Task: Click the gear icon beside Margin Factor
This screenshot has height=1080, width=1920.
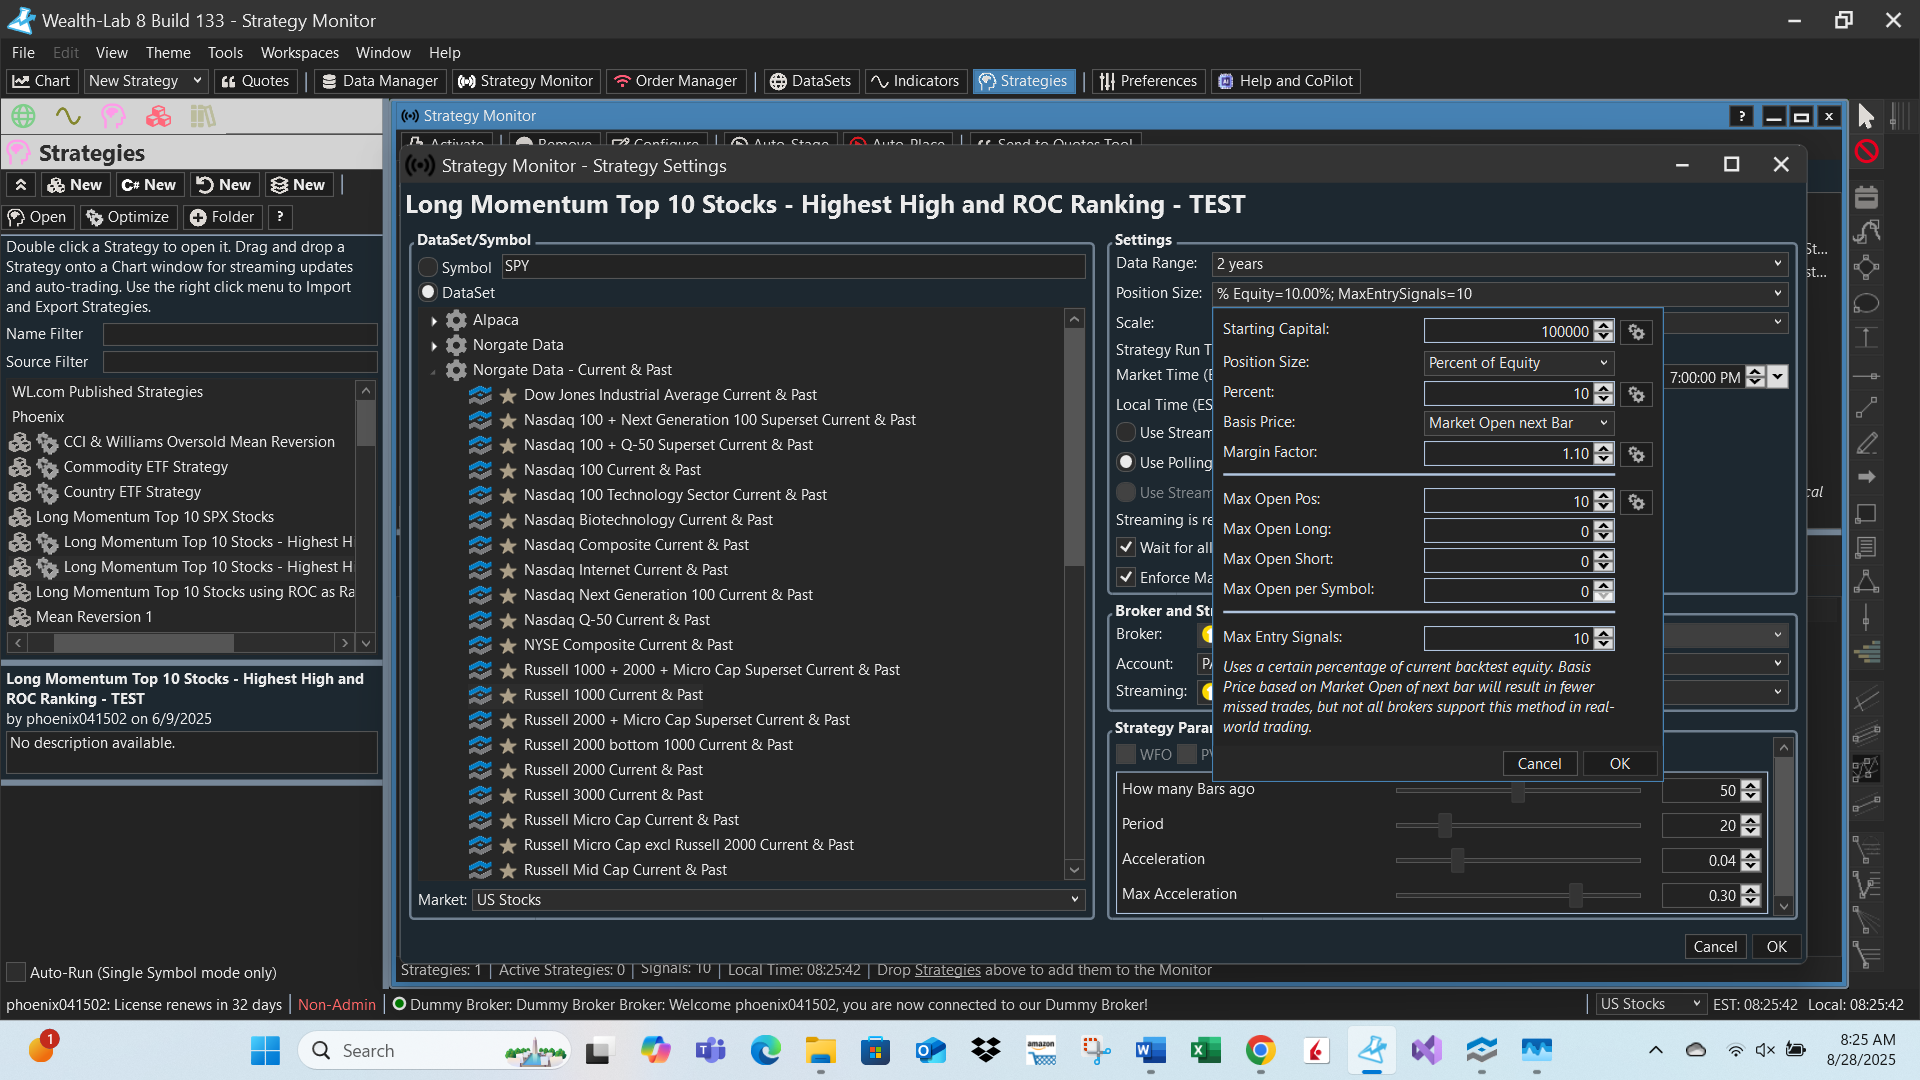Action: tap(1637, 454)
